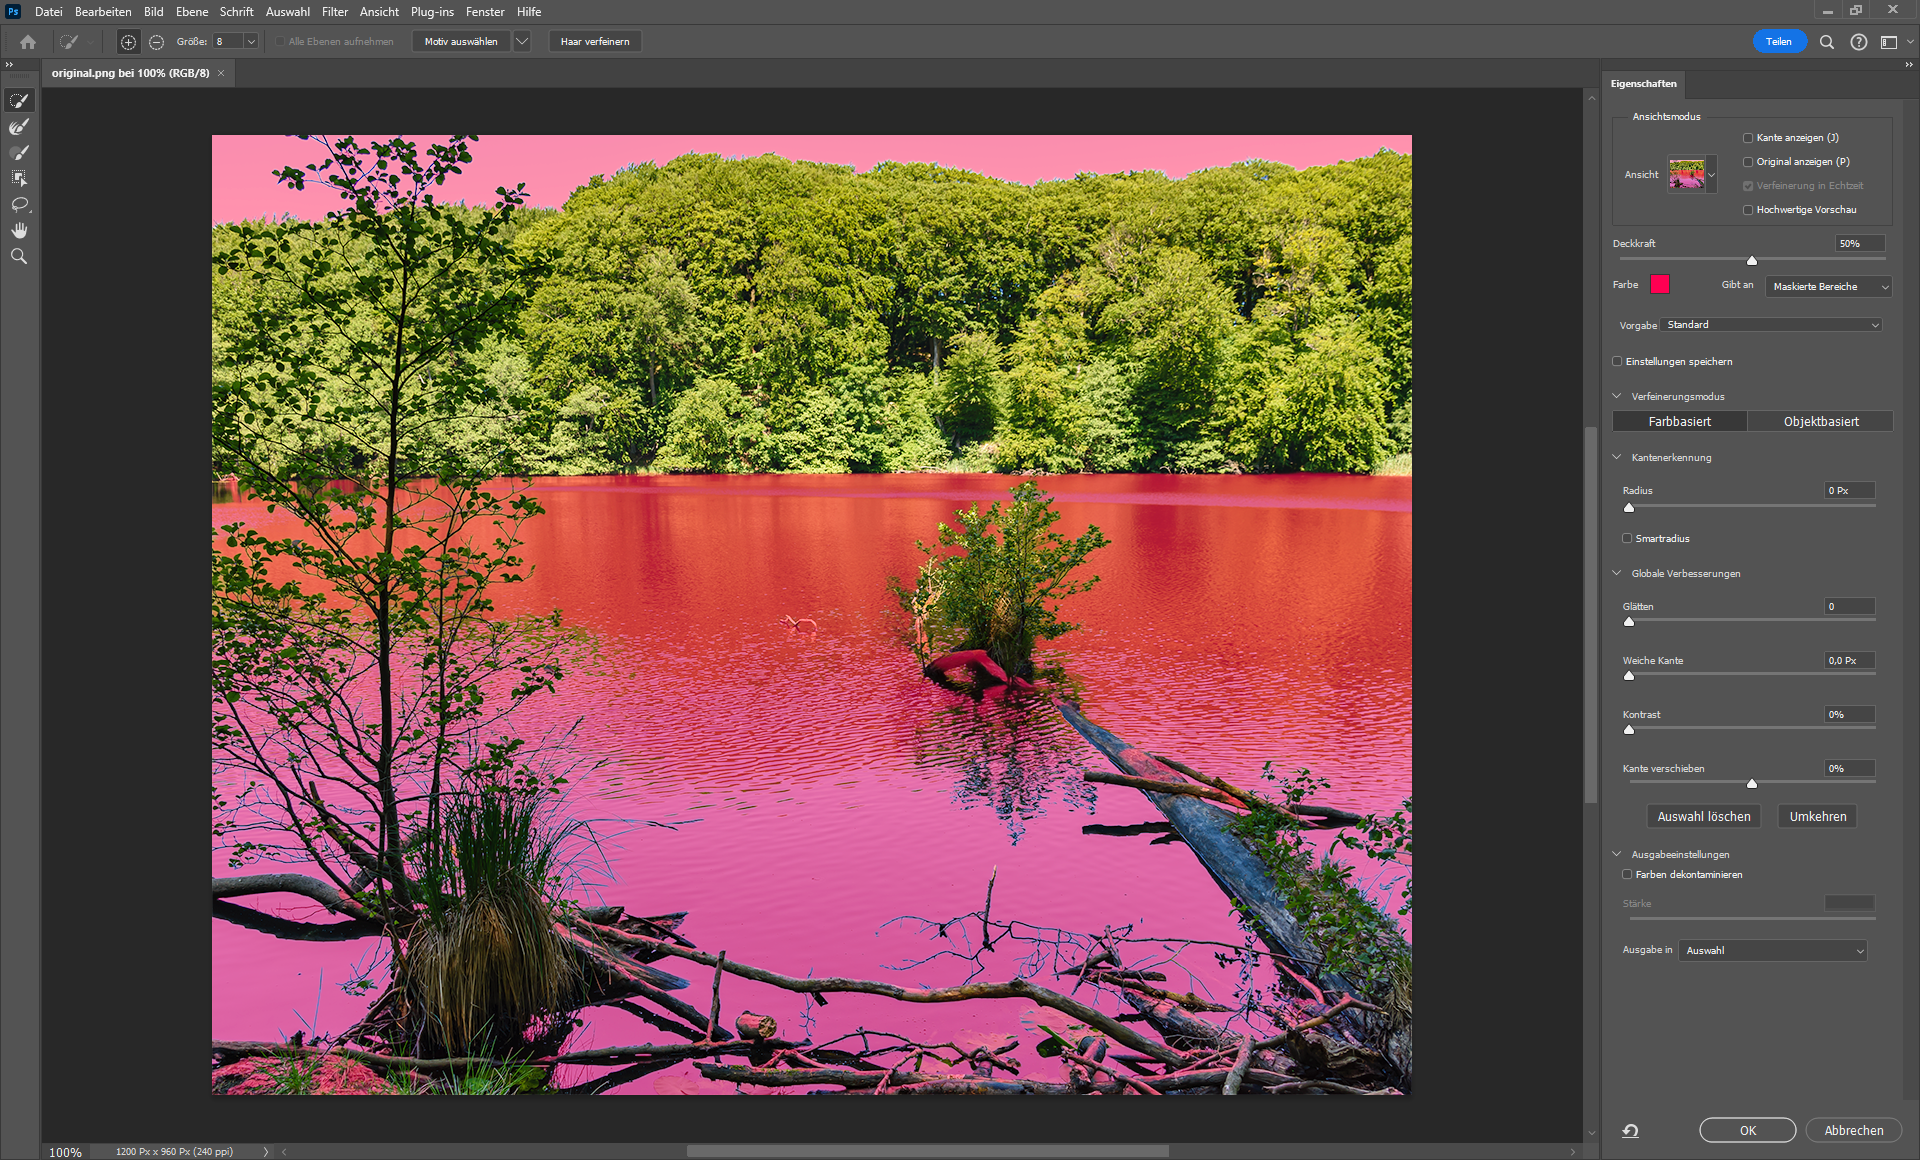Enable Farben dekontaminieren checkbox
Screen dimensions: 1920x1160
(x=1627, y=874)
